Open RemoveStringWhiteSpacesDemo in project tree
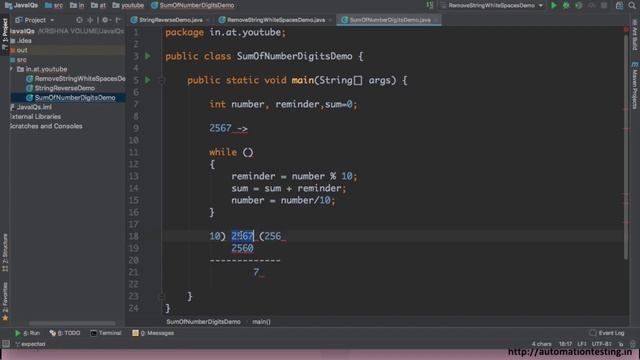640x360 pixels. 76,78
